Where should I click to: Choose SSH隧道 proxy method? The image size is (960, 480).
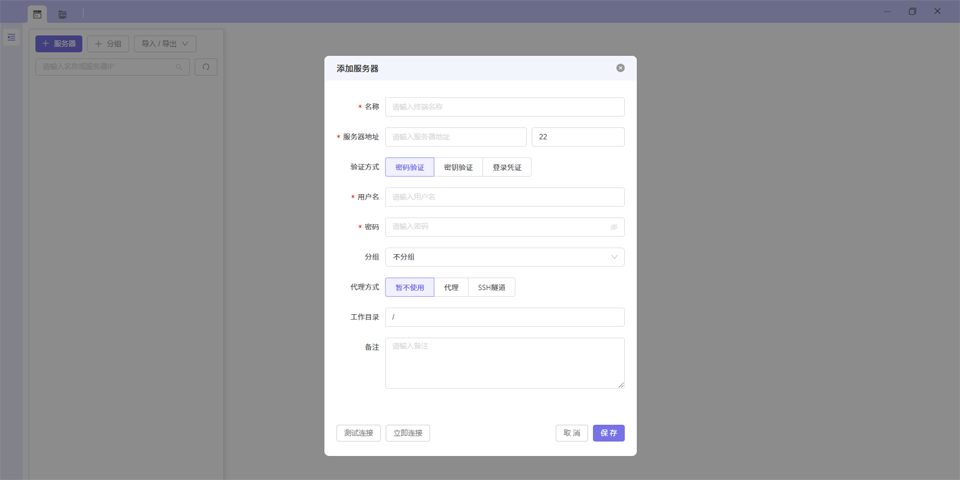491,287
